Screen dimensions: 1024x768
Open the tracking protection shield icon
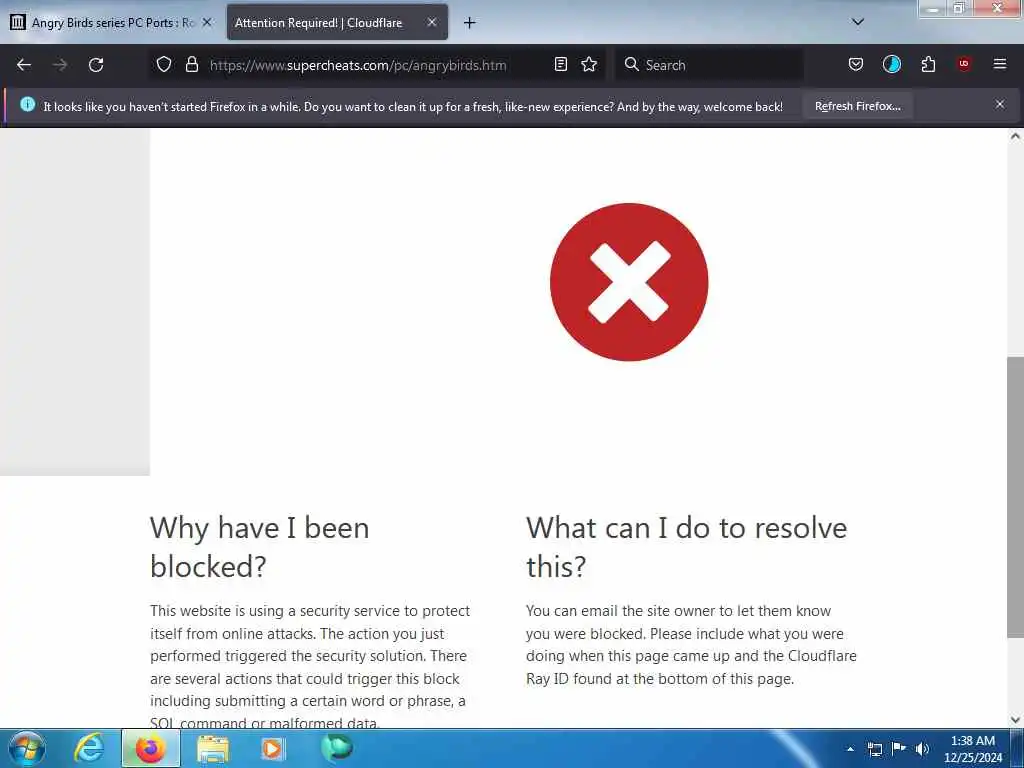164,64
